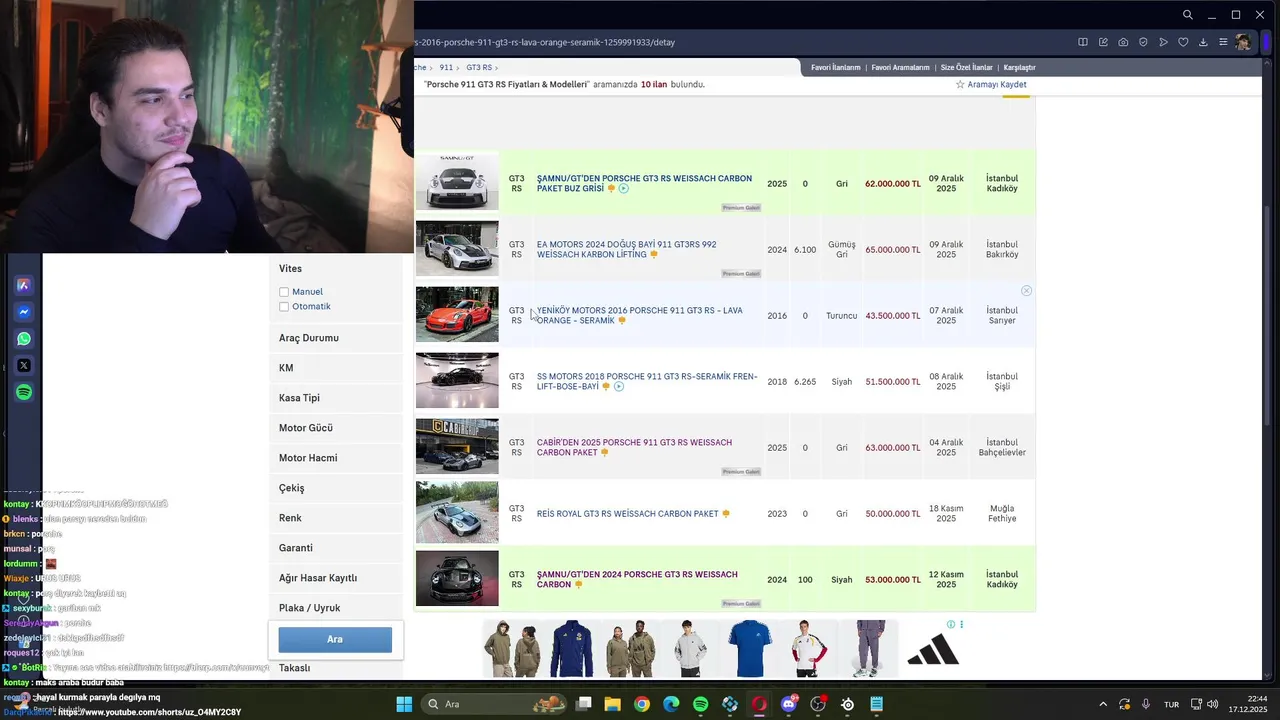Launch Microsoft Edge from taskbar
Screen dimensions: 1280x720
click(x=671, y=704)
